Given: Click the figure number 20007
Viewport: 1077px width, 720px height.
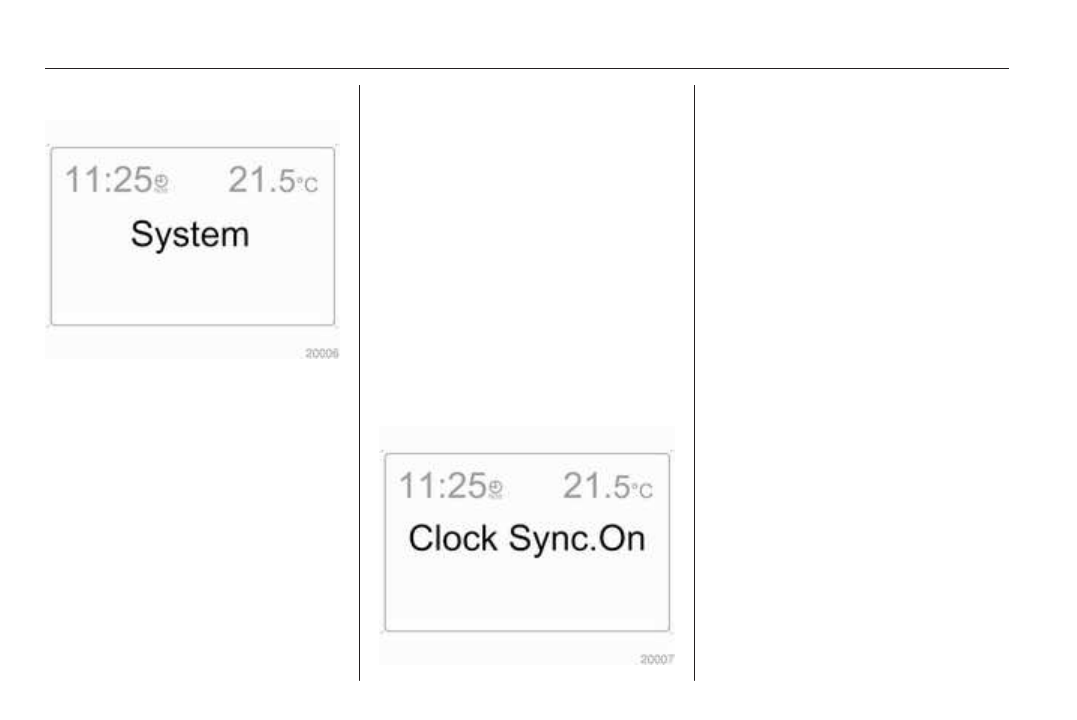Looking at the screenshot, I should tap(657, 659).
